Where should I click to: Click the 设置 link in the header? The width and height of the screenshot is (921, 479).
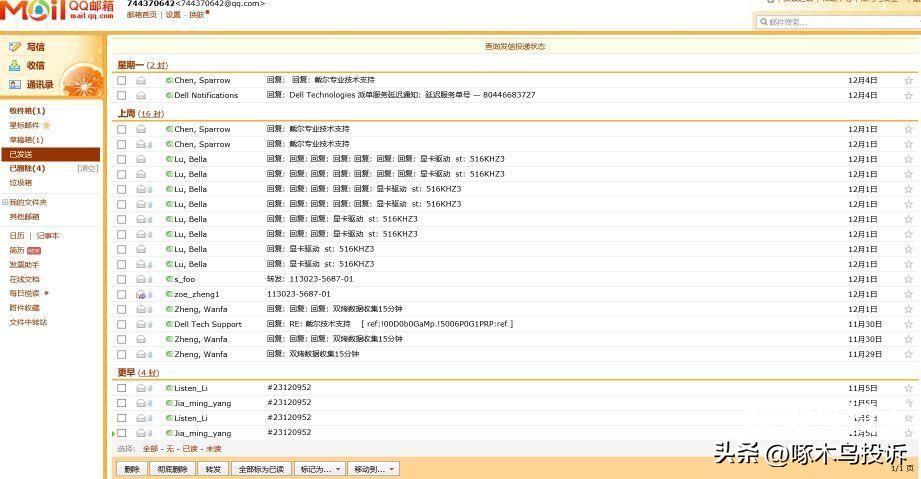coord(173,15)
